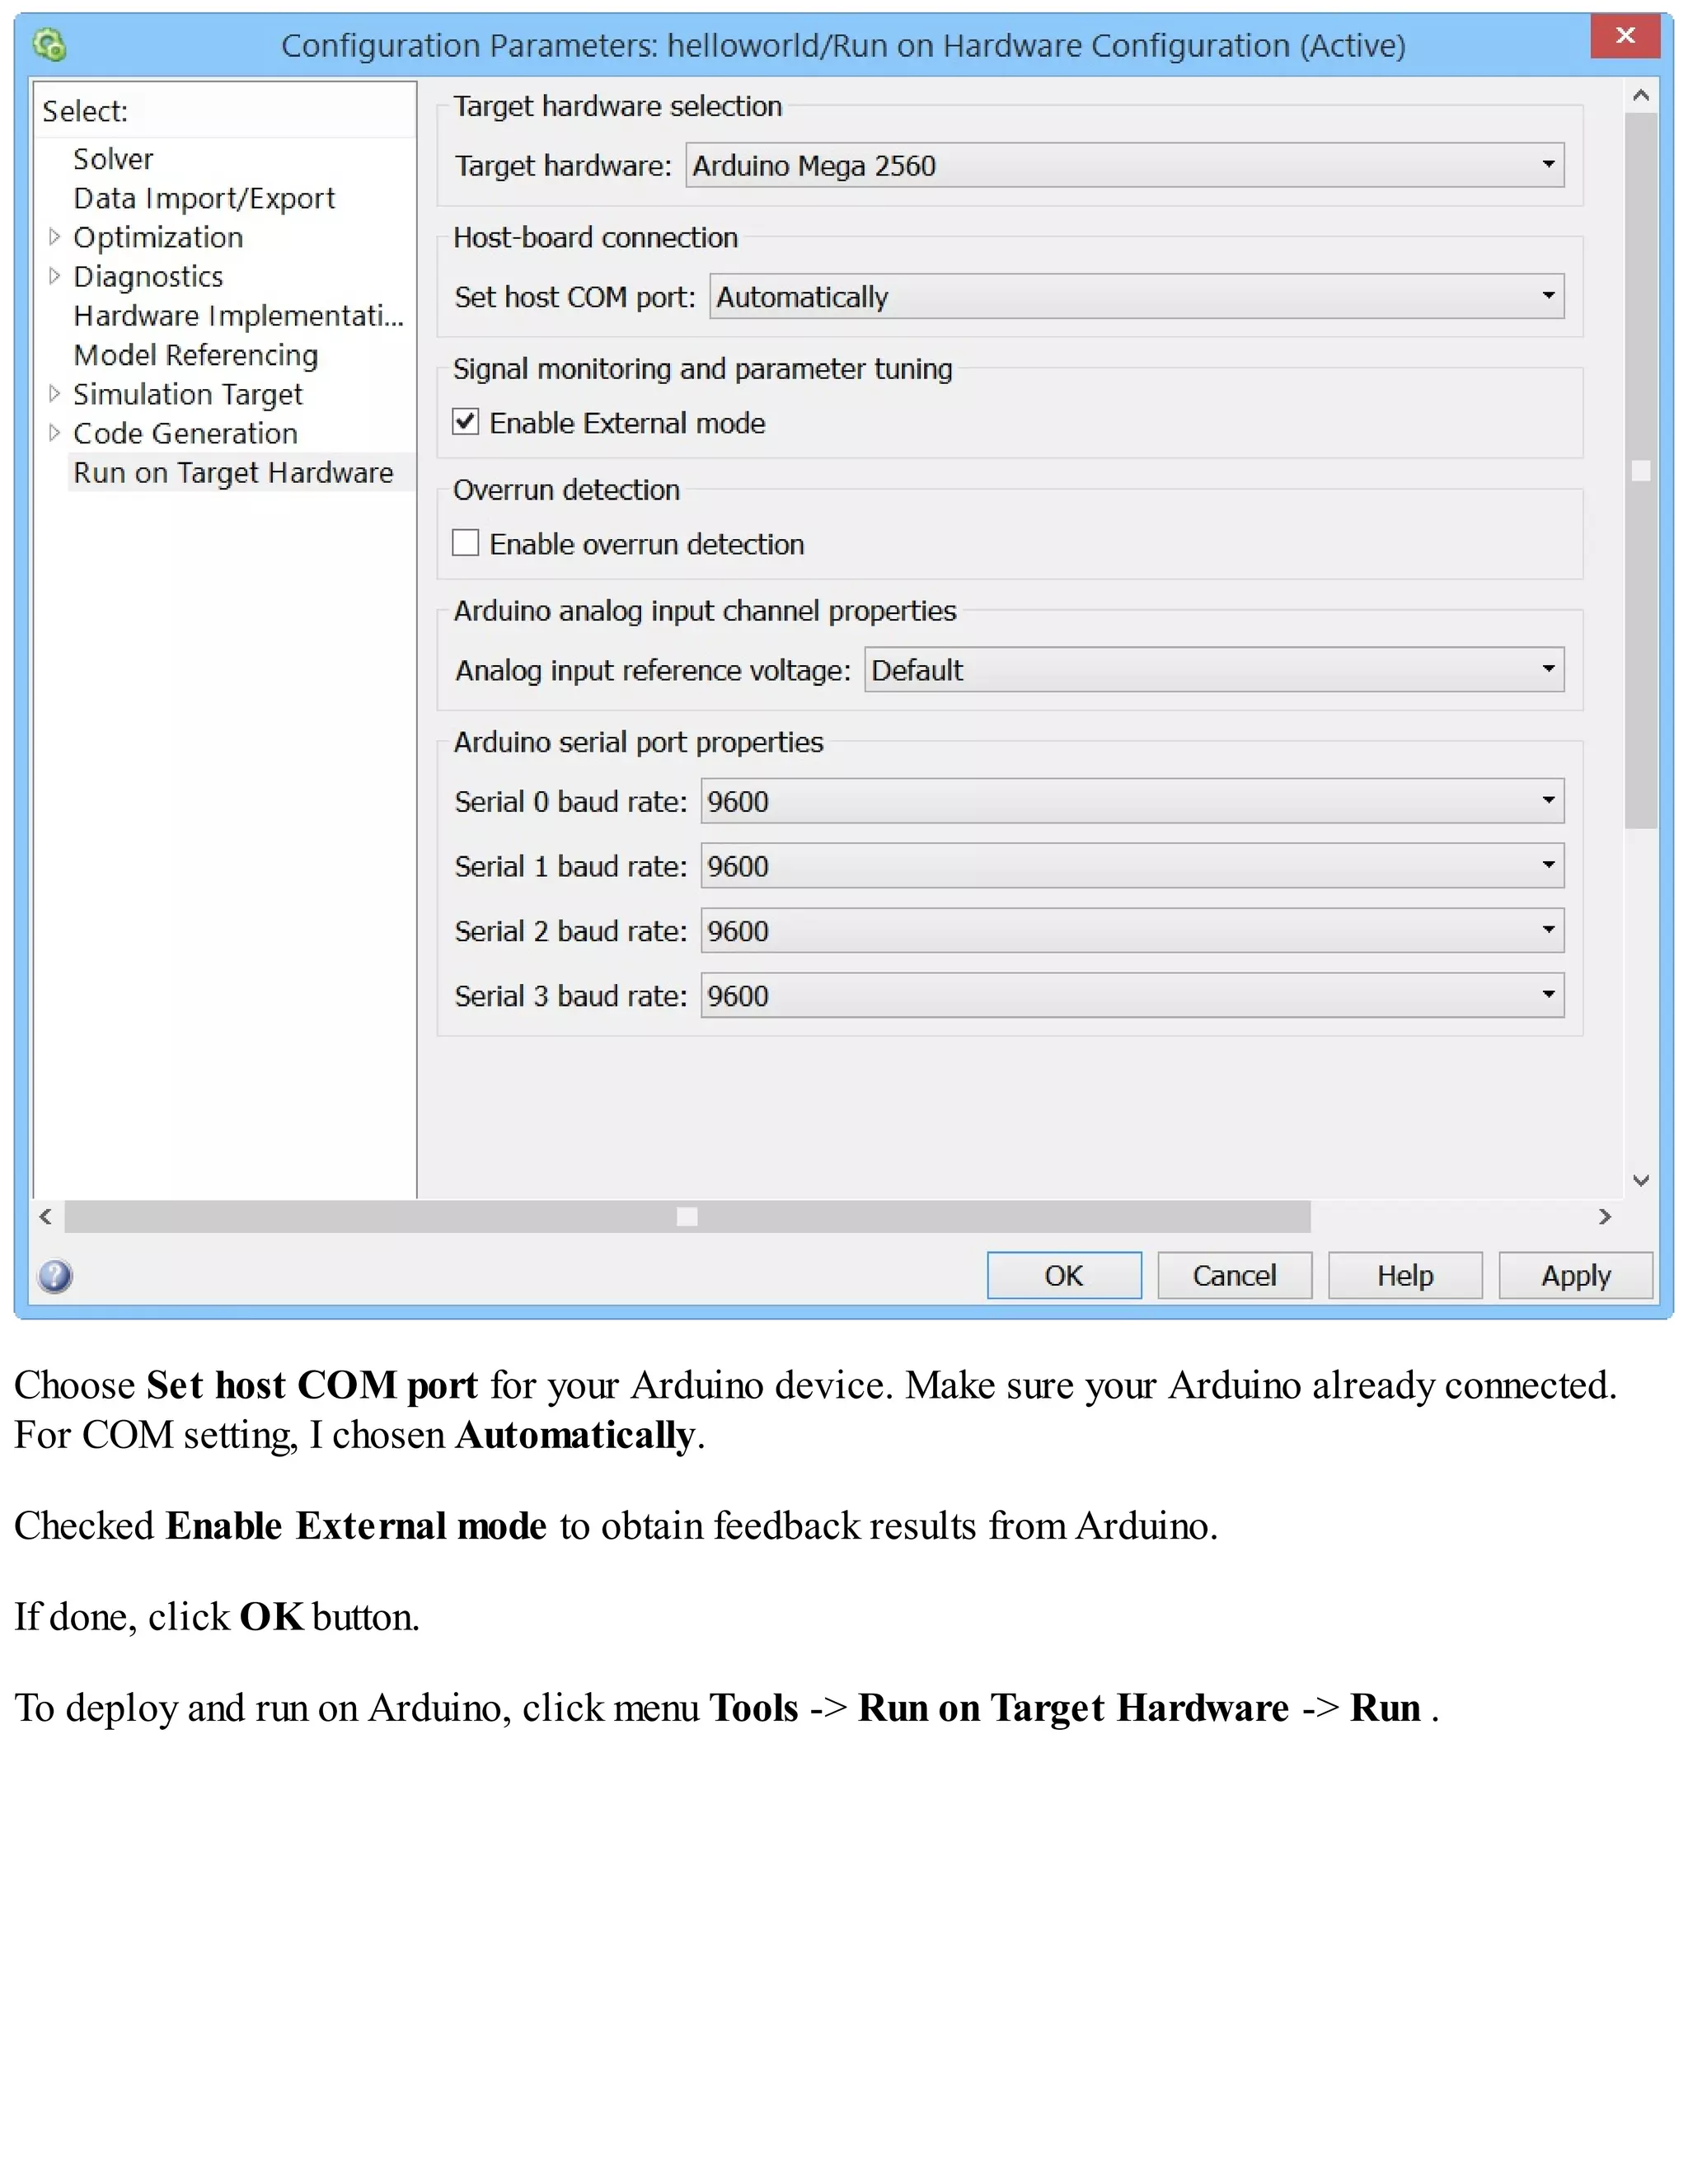Image resolution: width=1688 pixels, height=2184 pixels.
Task: Click the Simulink gear icon in title bar
Action: (x=50, y=45)
